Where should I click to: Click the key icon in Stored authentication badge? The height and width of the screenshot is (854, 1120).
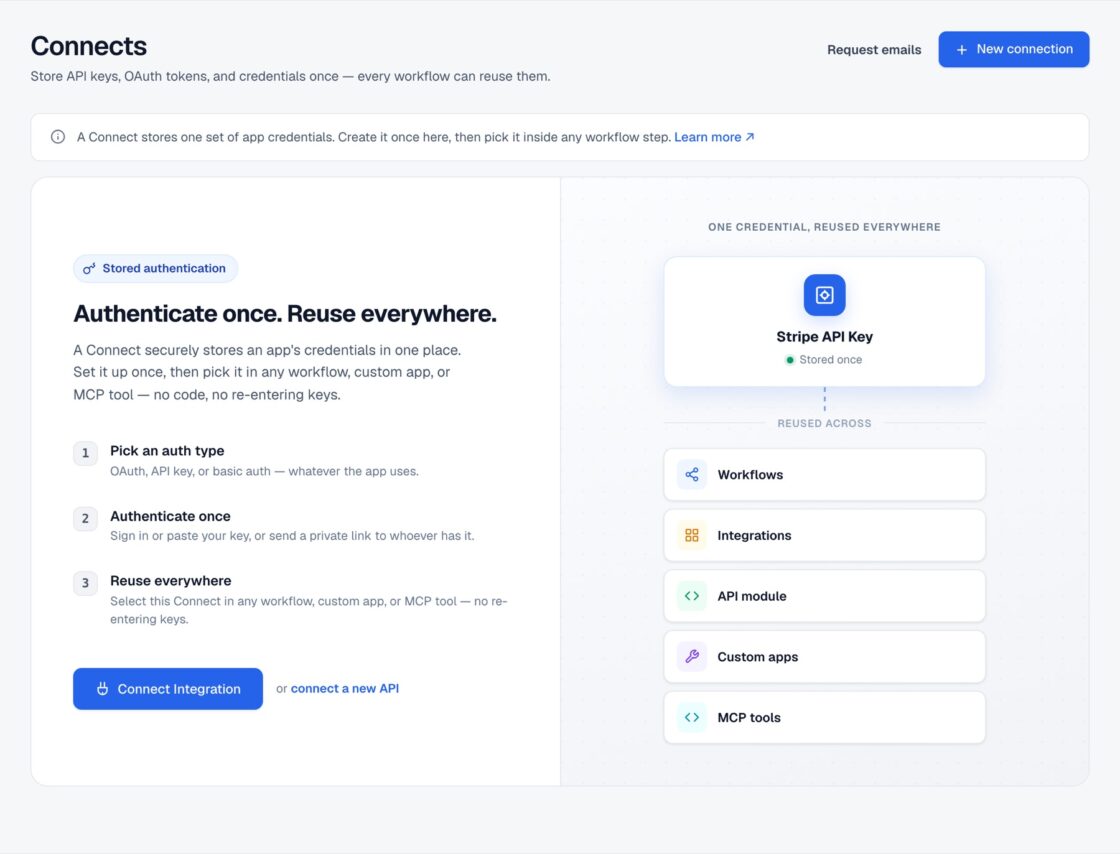89,268
